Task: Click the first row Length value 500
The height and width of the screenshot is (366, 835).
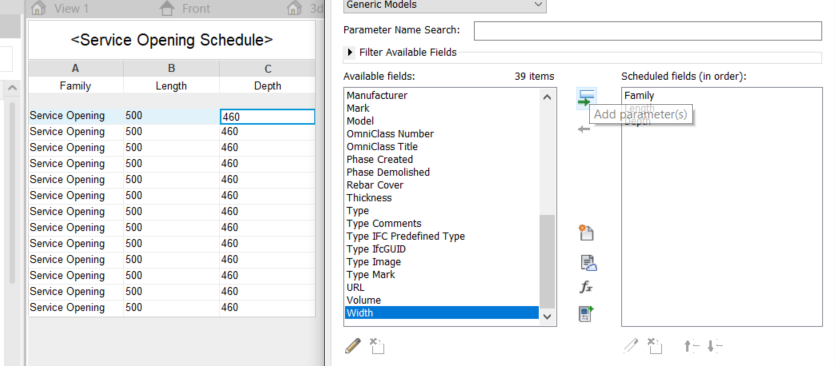Action: (x=171, y=116)
